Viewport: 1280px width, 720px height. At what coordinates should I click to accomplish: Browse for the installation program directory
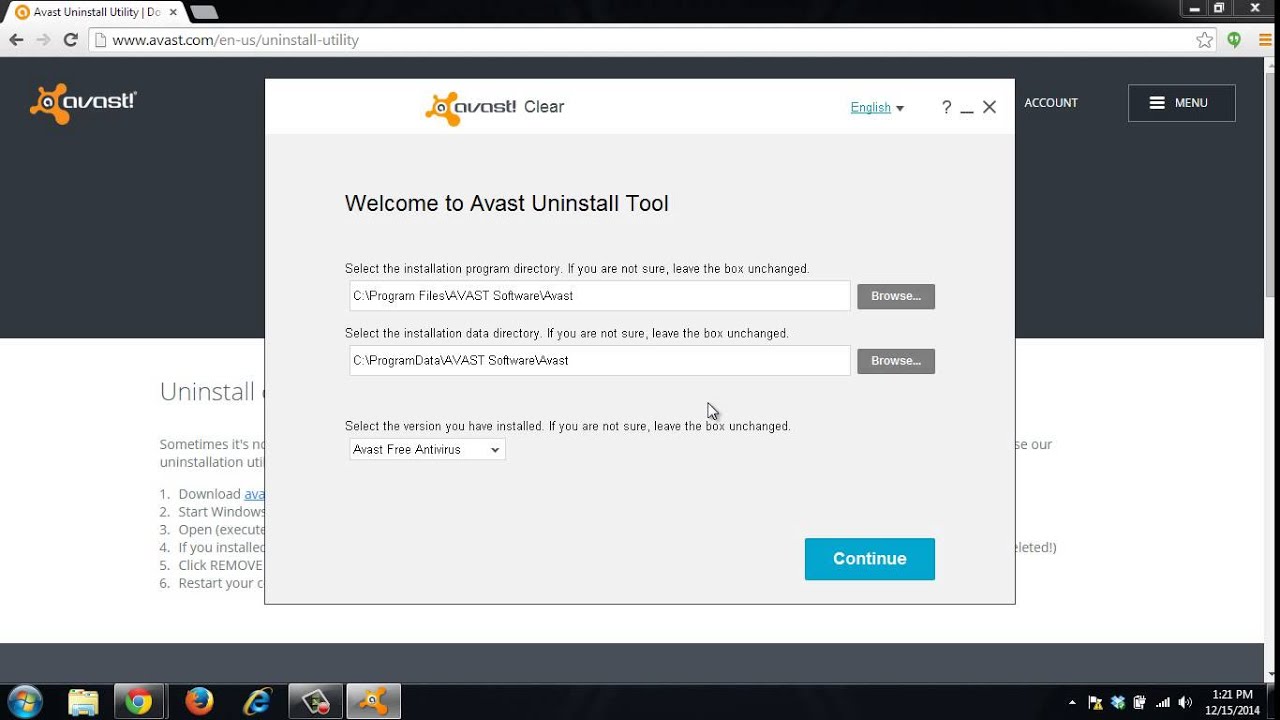coord(895,296)
